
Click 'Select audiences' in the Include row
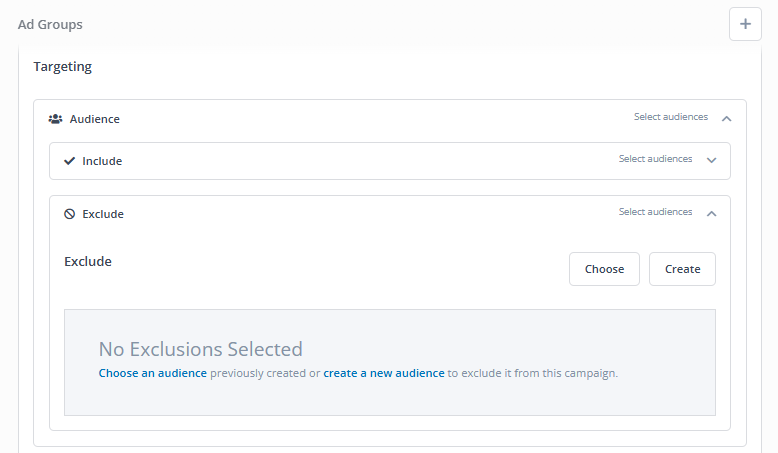click(x=655, y=159)
